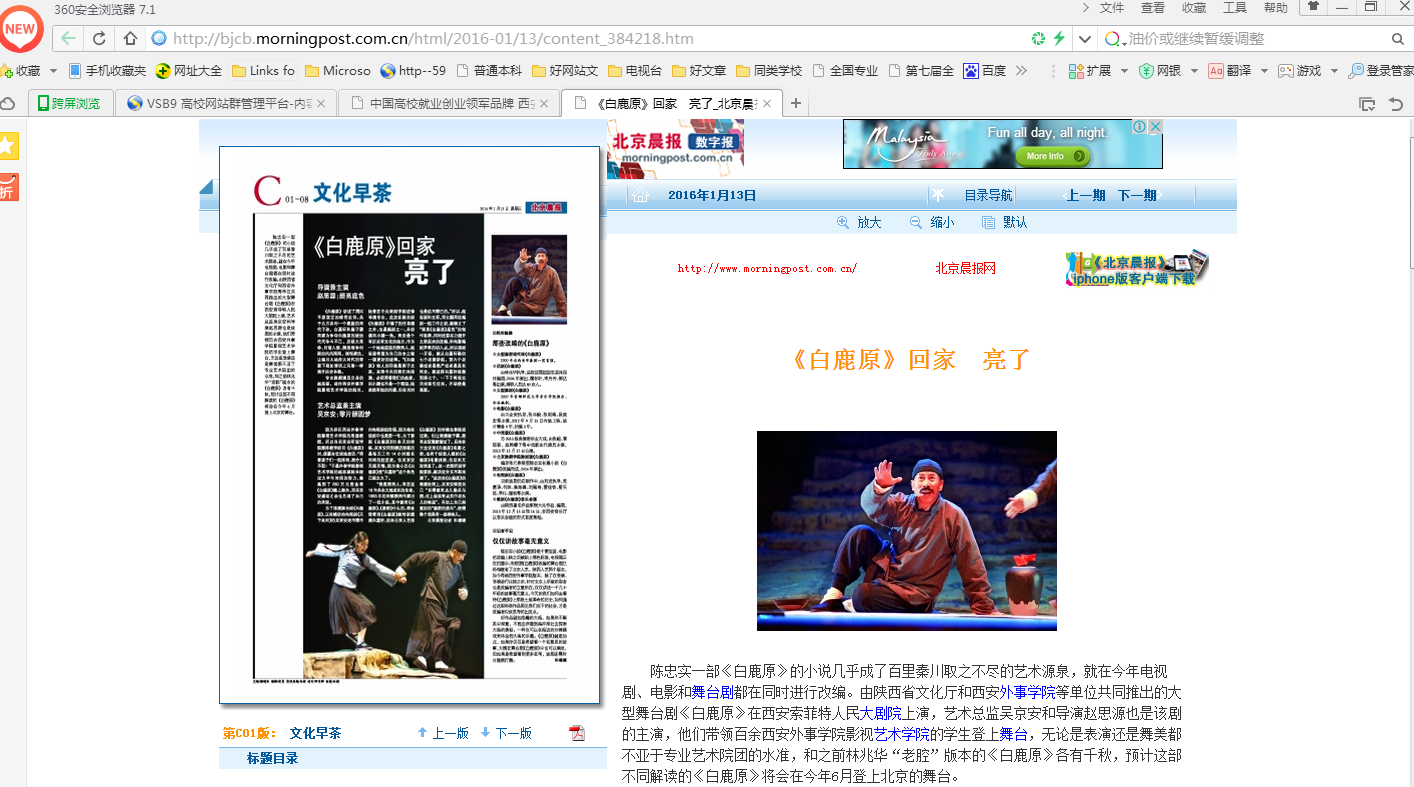Click the browser back arrow button
The width and height of the screenshot is (1414, 787).
[x=68, y=39]
